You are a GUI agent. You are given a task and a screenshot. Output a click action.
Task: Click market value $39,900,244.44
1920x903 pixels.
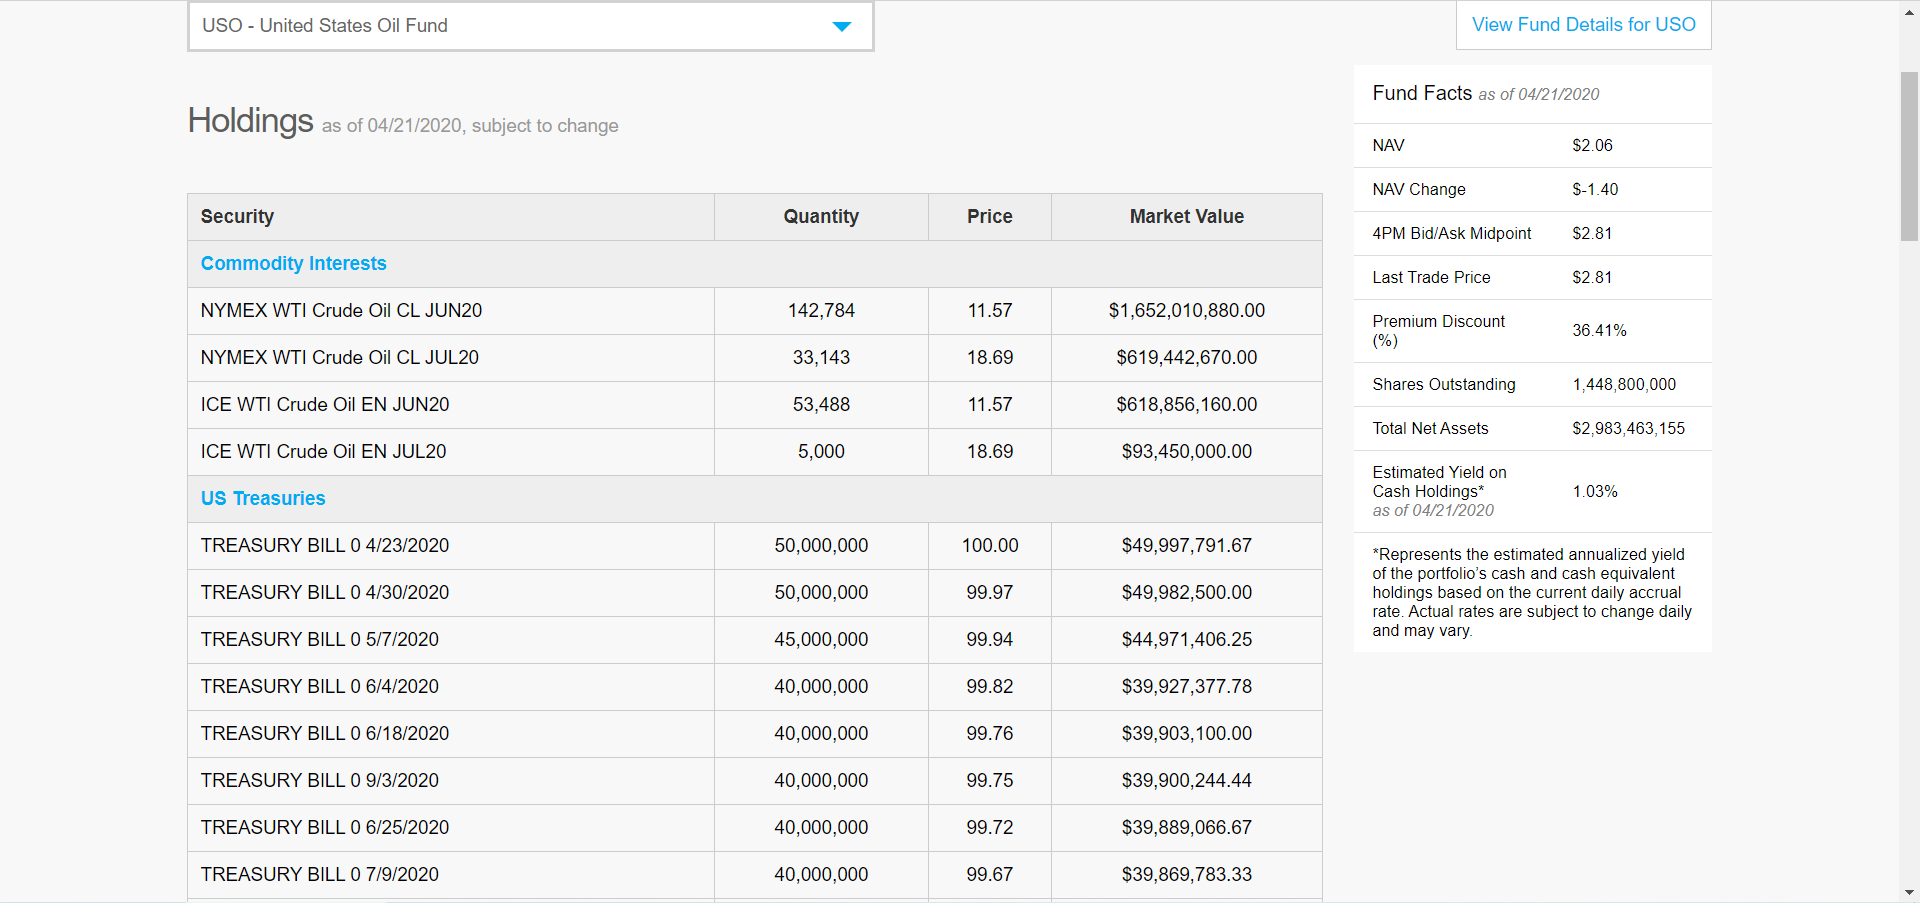1187,781
